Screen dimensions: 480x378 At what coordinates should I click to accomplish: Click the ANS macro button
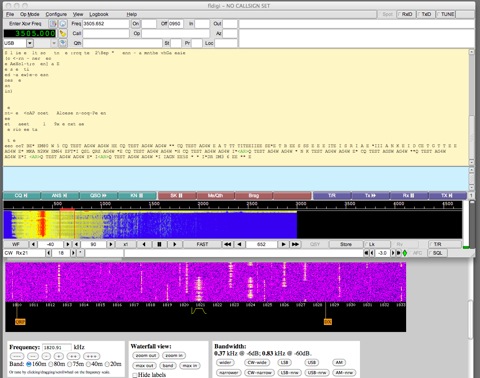pos(60,195)
